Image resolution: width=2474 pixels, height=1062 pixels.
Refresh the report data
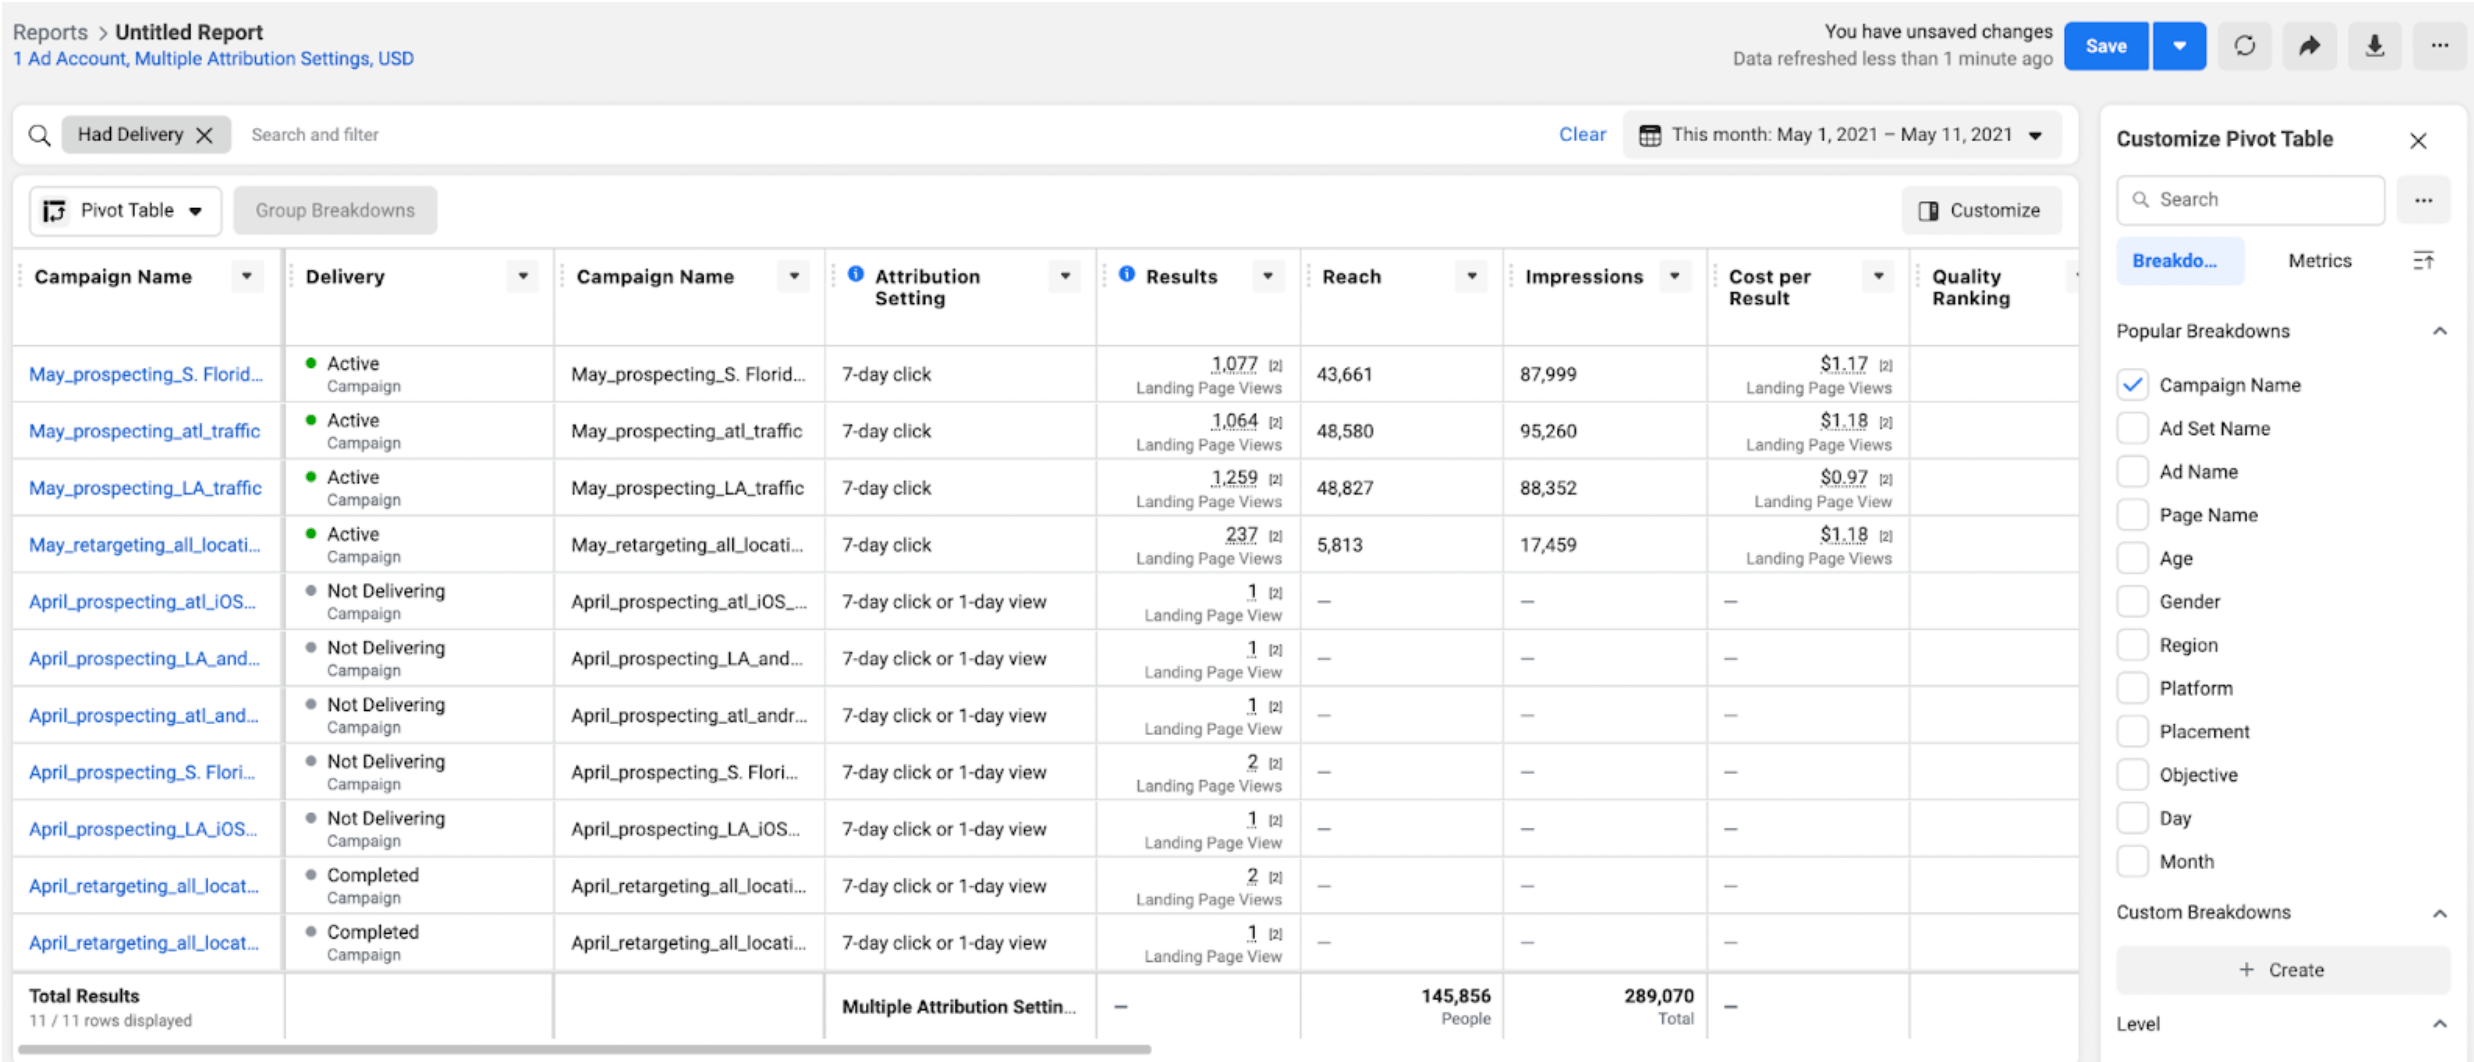click(x=2245, y=45)
